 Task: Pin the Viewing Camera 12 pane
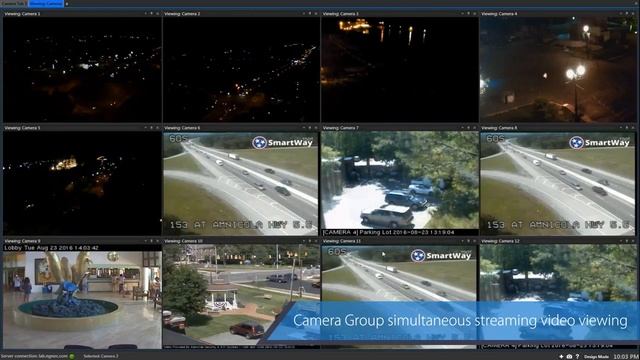click(627, 241)
